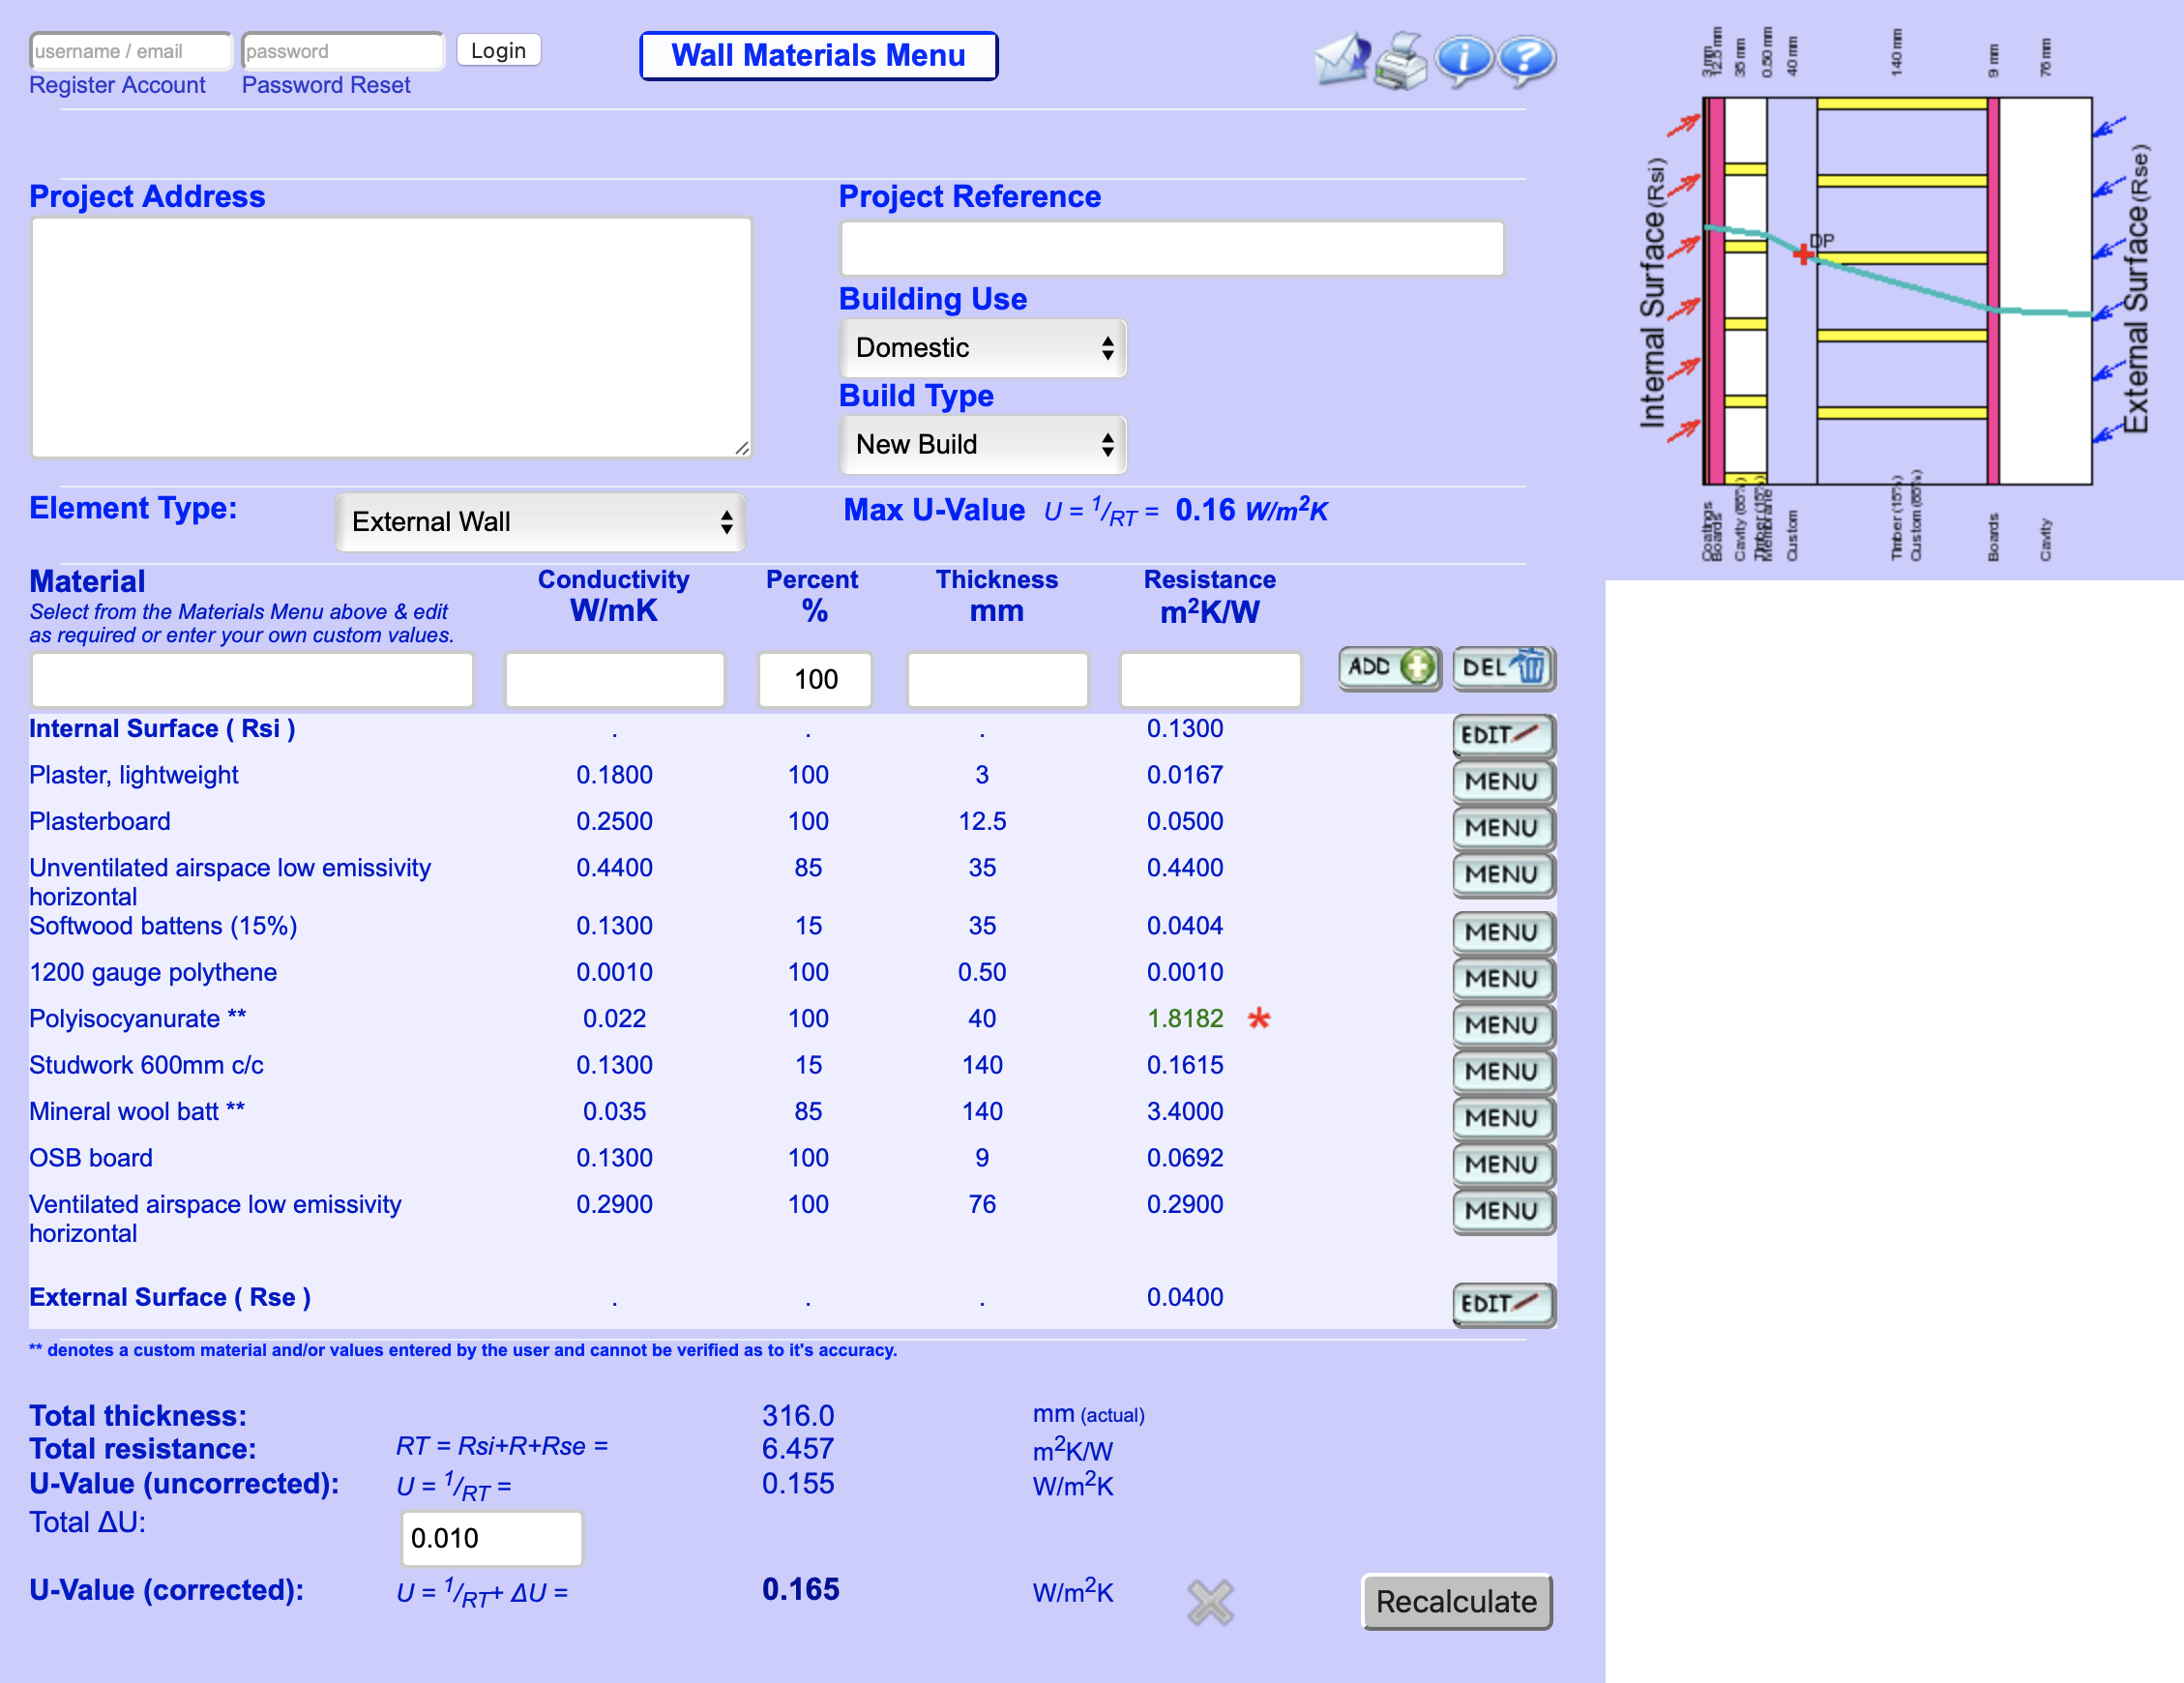The height and width of the screenshot is (1683, 2184).
Task: Follow the Register Account link
Action: (x=117, y=85)
